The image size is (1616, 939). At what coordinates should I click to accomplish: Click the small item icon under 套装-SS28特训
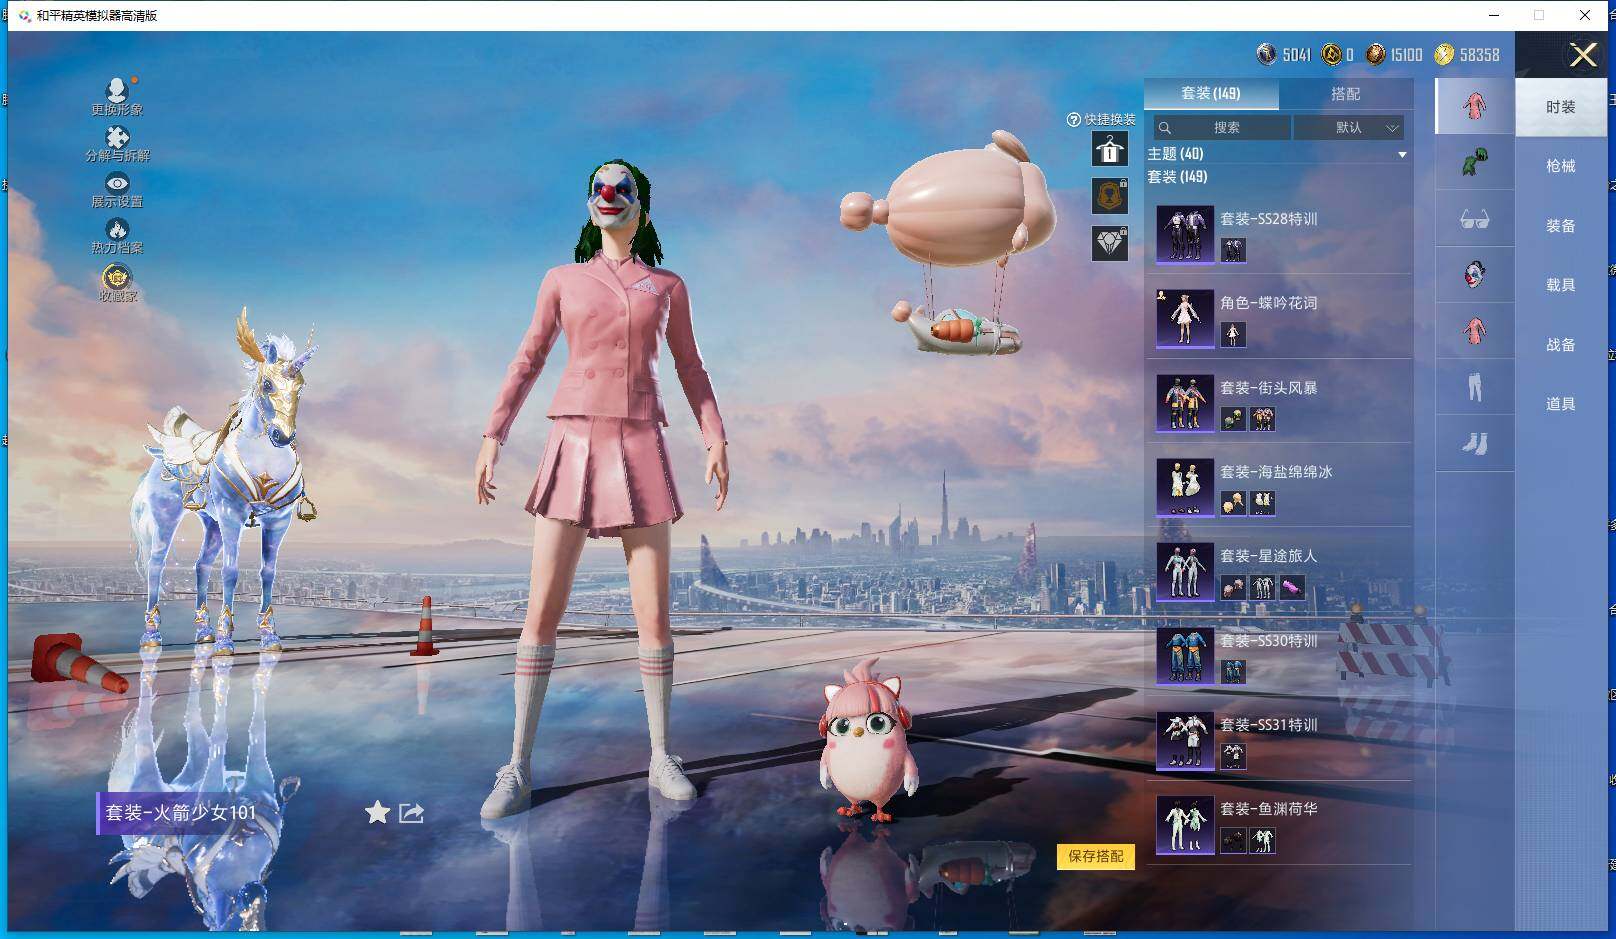[1233, 250]
